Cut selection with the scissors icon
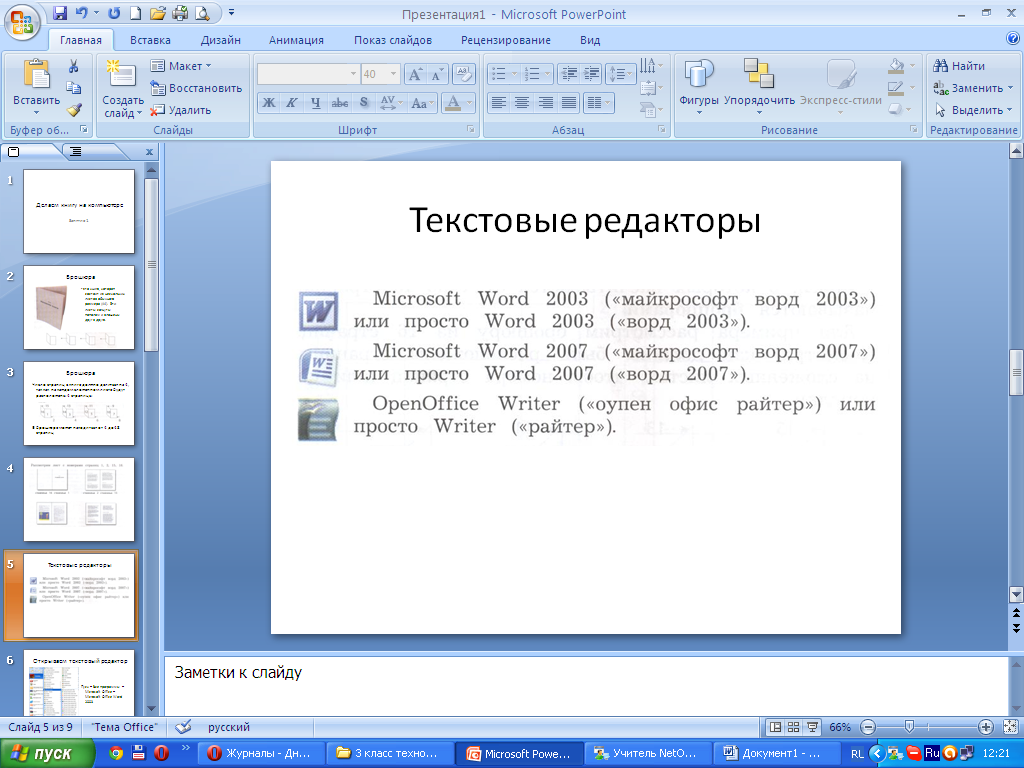This screenshot has width=1024, height=768. [73, 66]
